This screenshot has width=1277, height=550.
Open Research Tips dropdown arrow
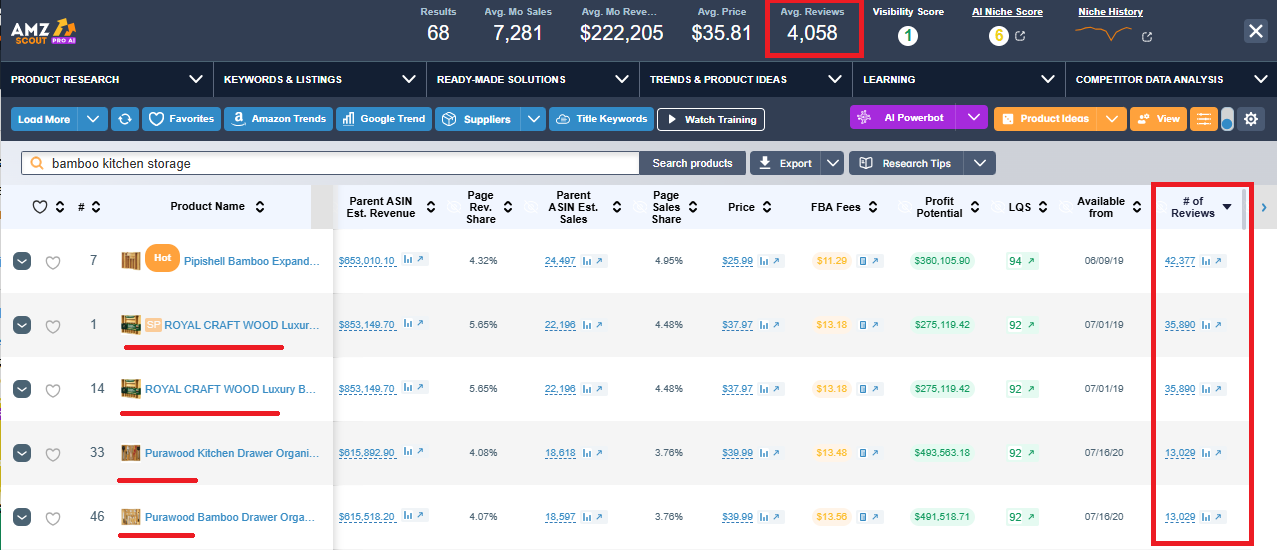click(x=980, y=163)
